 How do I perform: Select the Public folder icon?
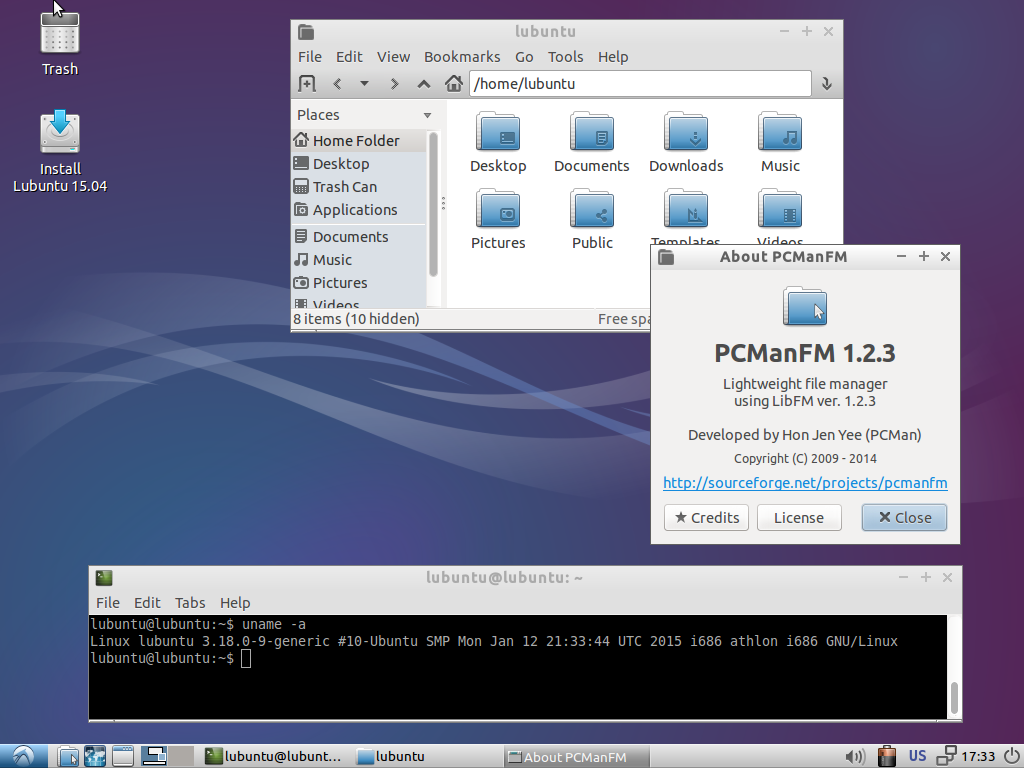(592, 210)
